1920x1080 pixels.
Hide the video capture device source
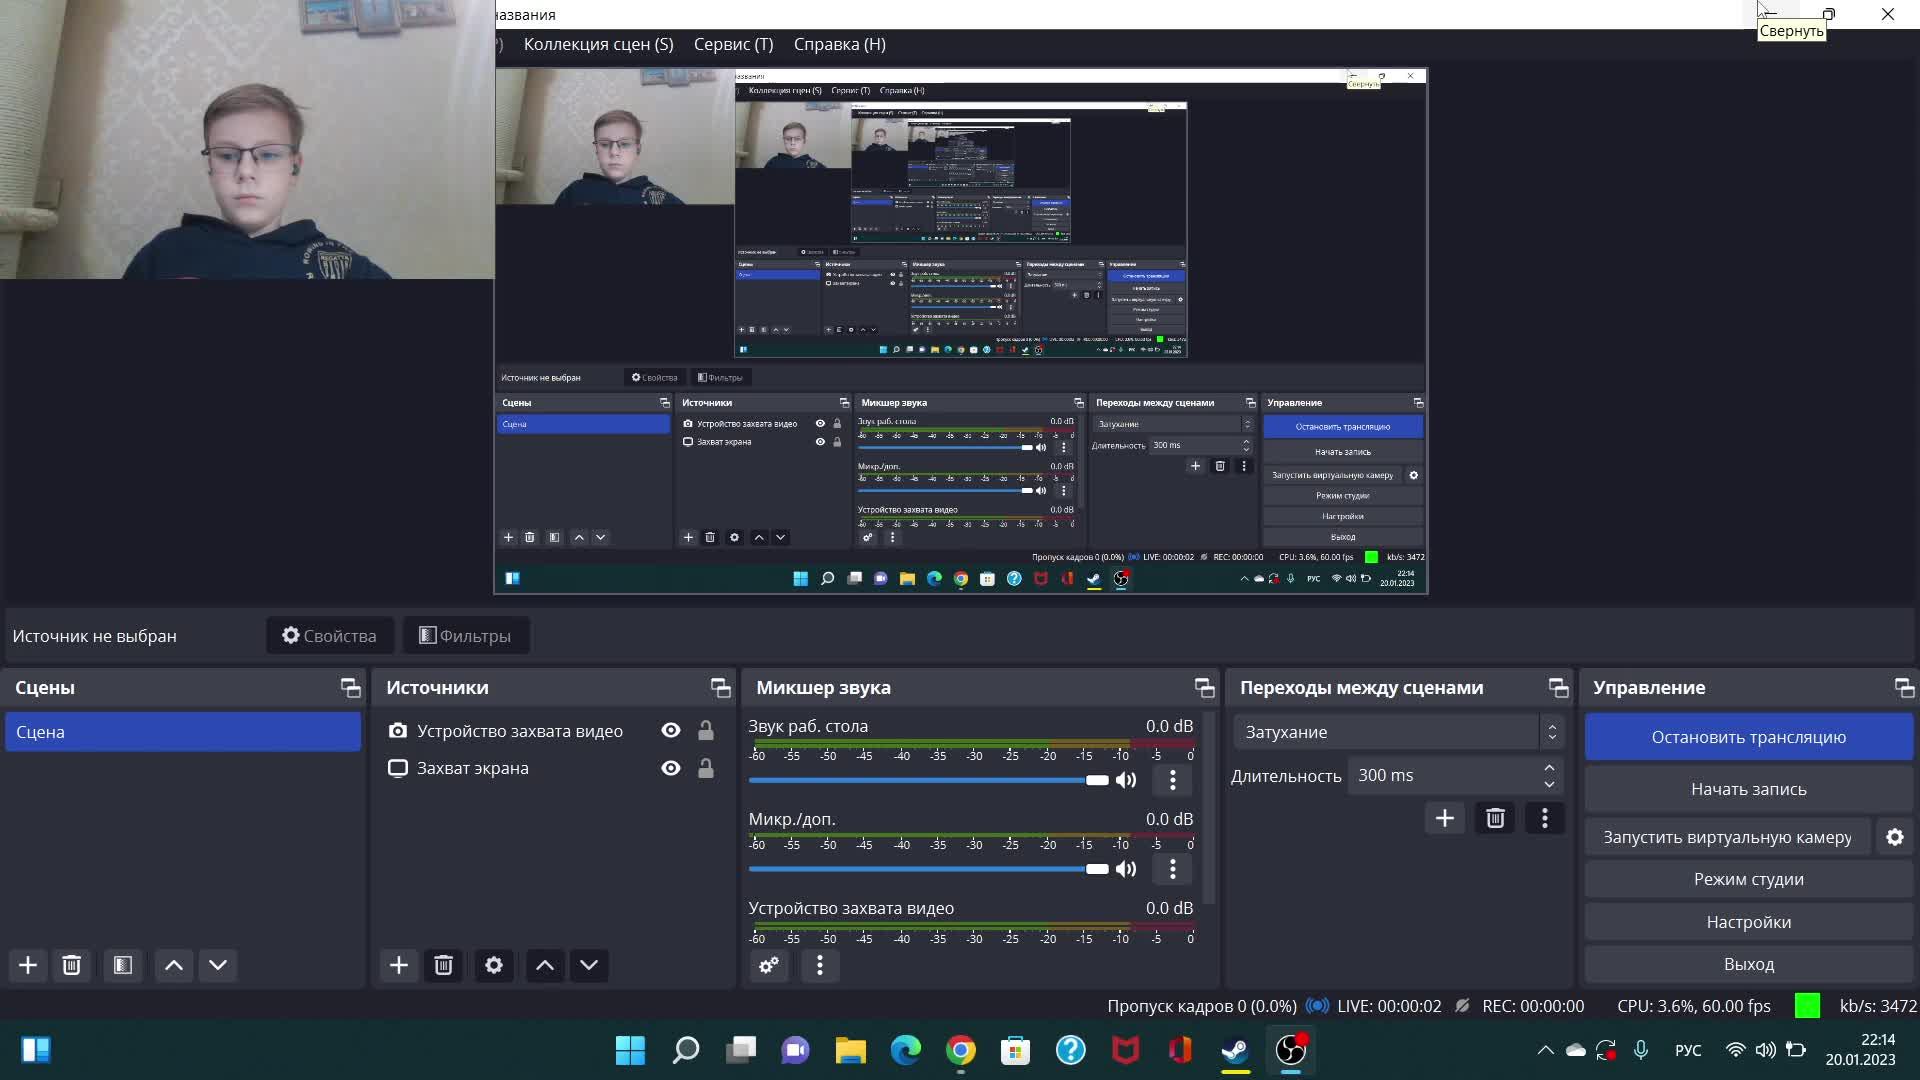pyautogui.click(x=671, y=731)
